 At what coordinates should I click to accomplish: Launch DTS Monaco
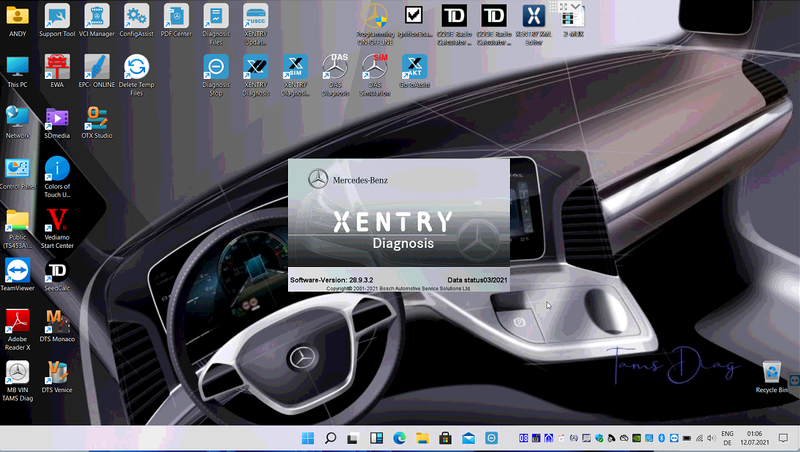(57, 325)
